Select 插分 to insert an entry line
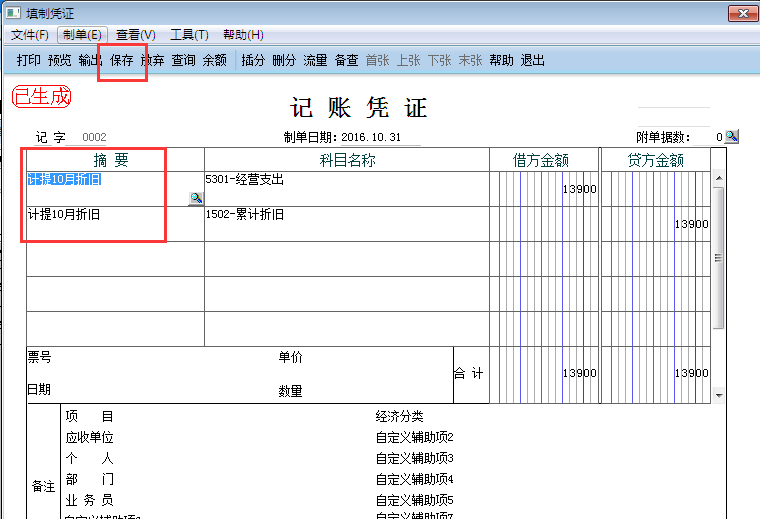Viewport: 760px width, 519px height. 254,61
